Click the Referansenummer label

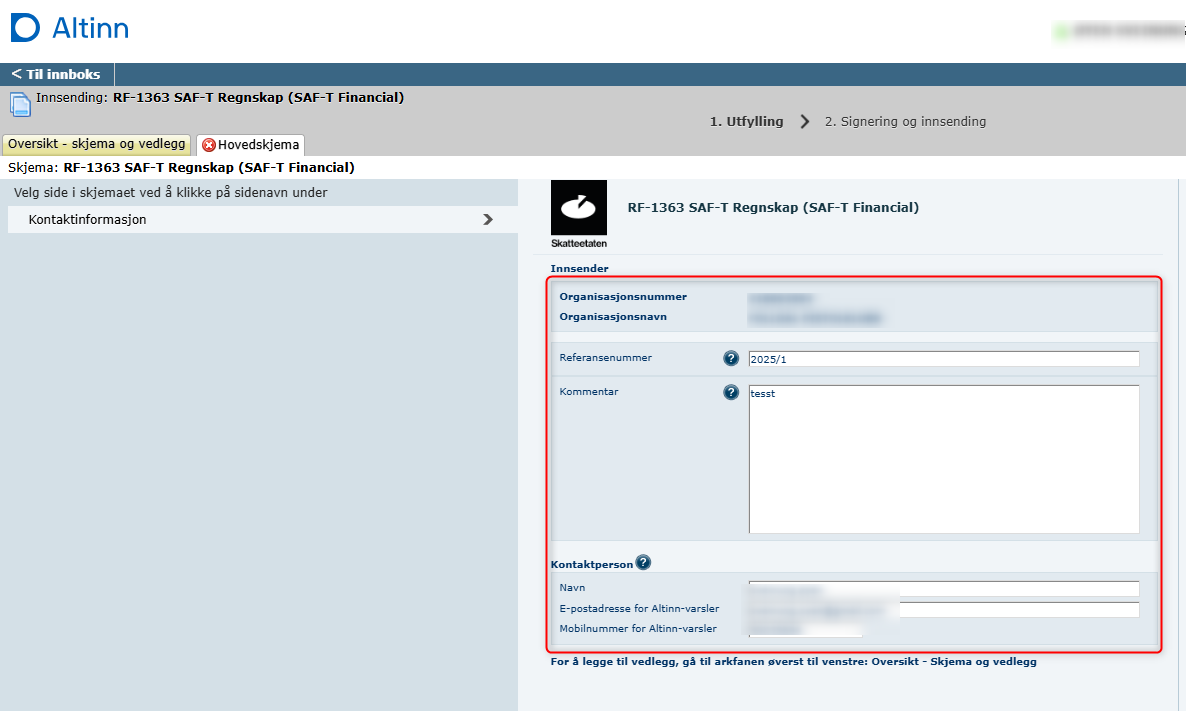[x=606, y=358]
